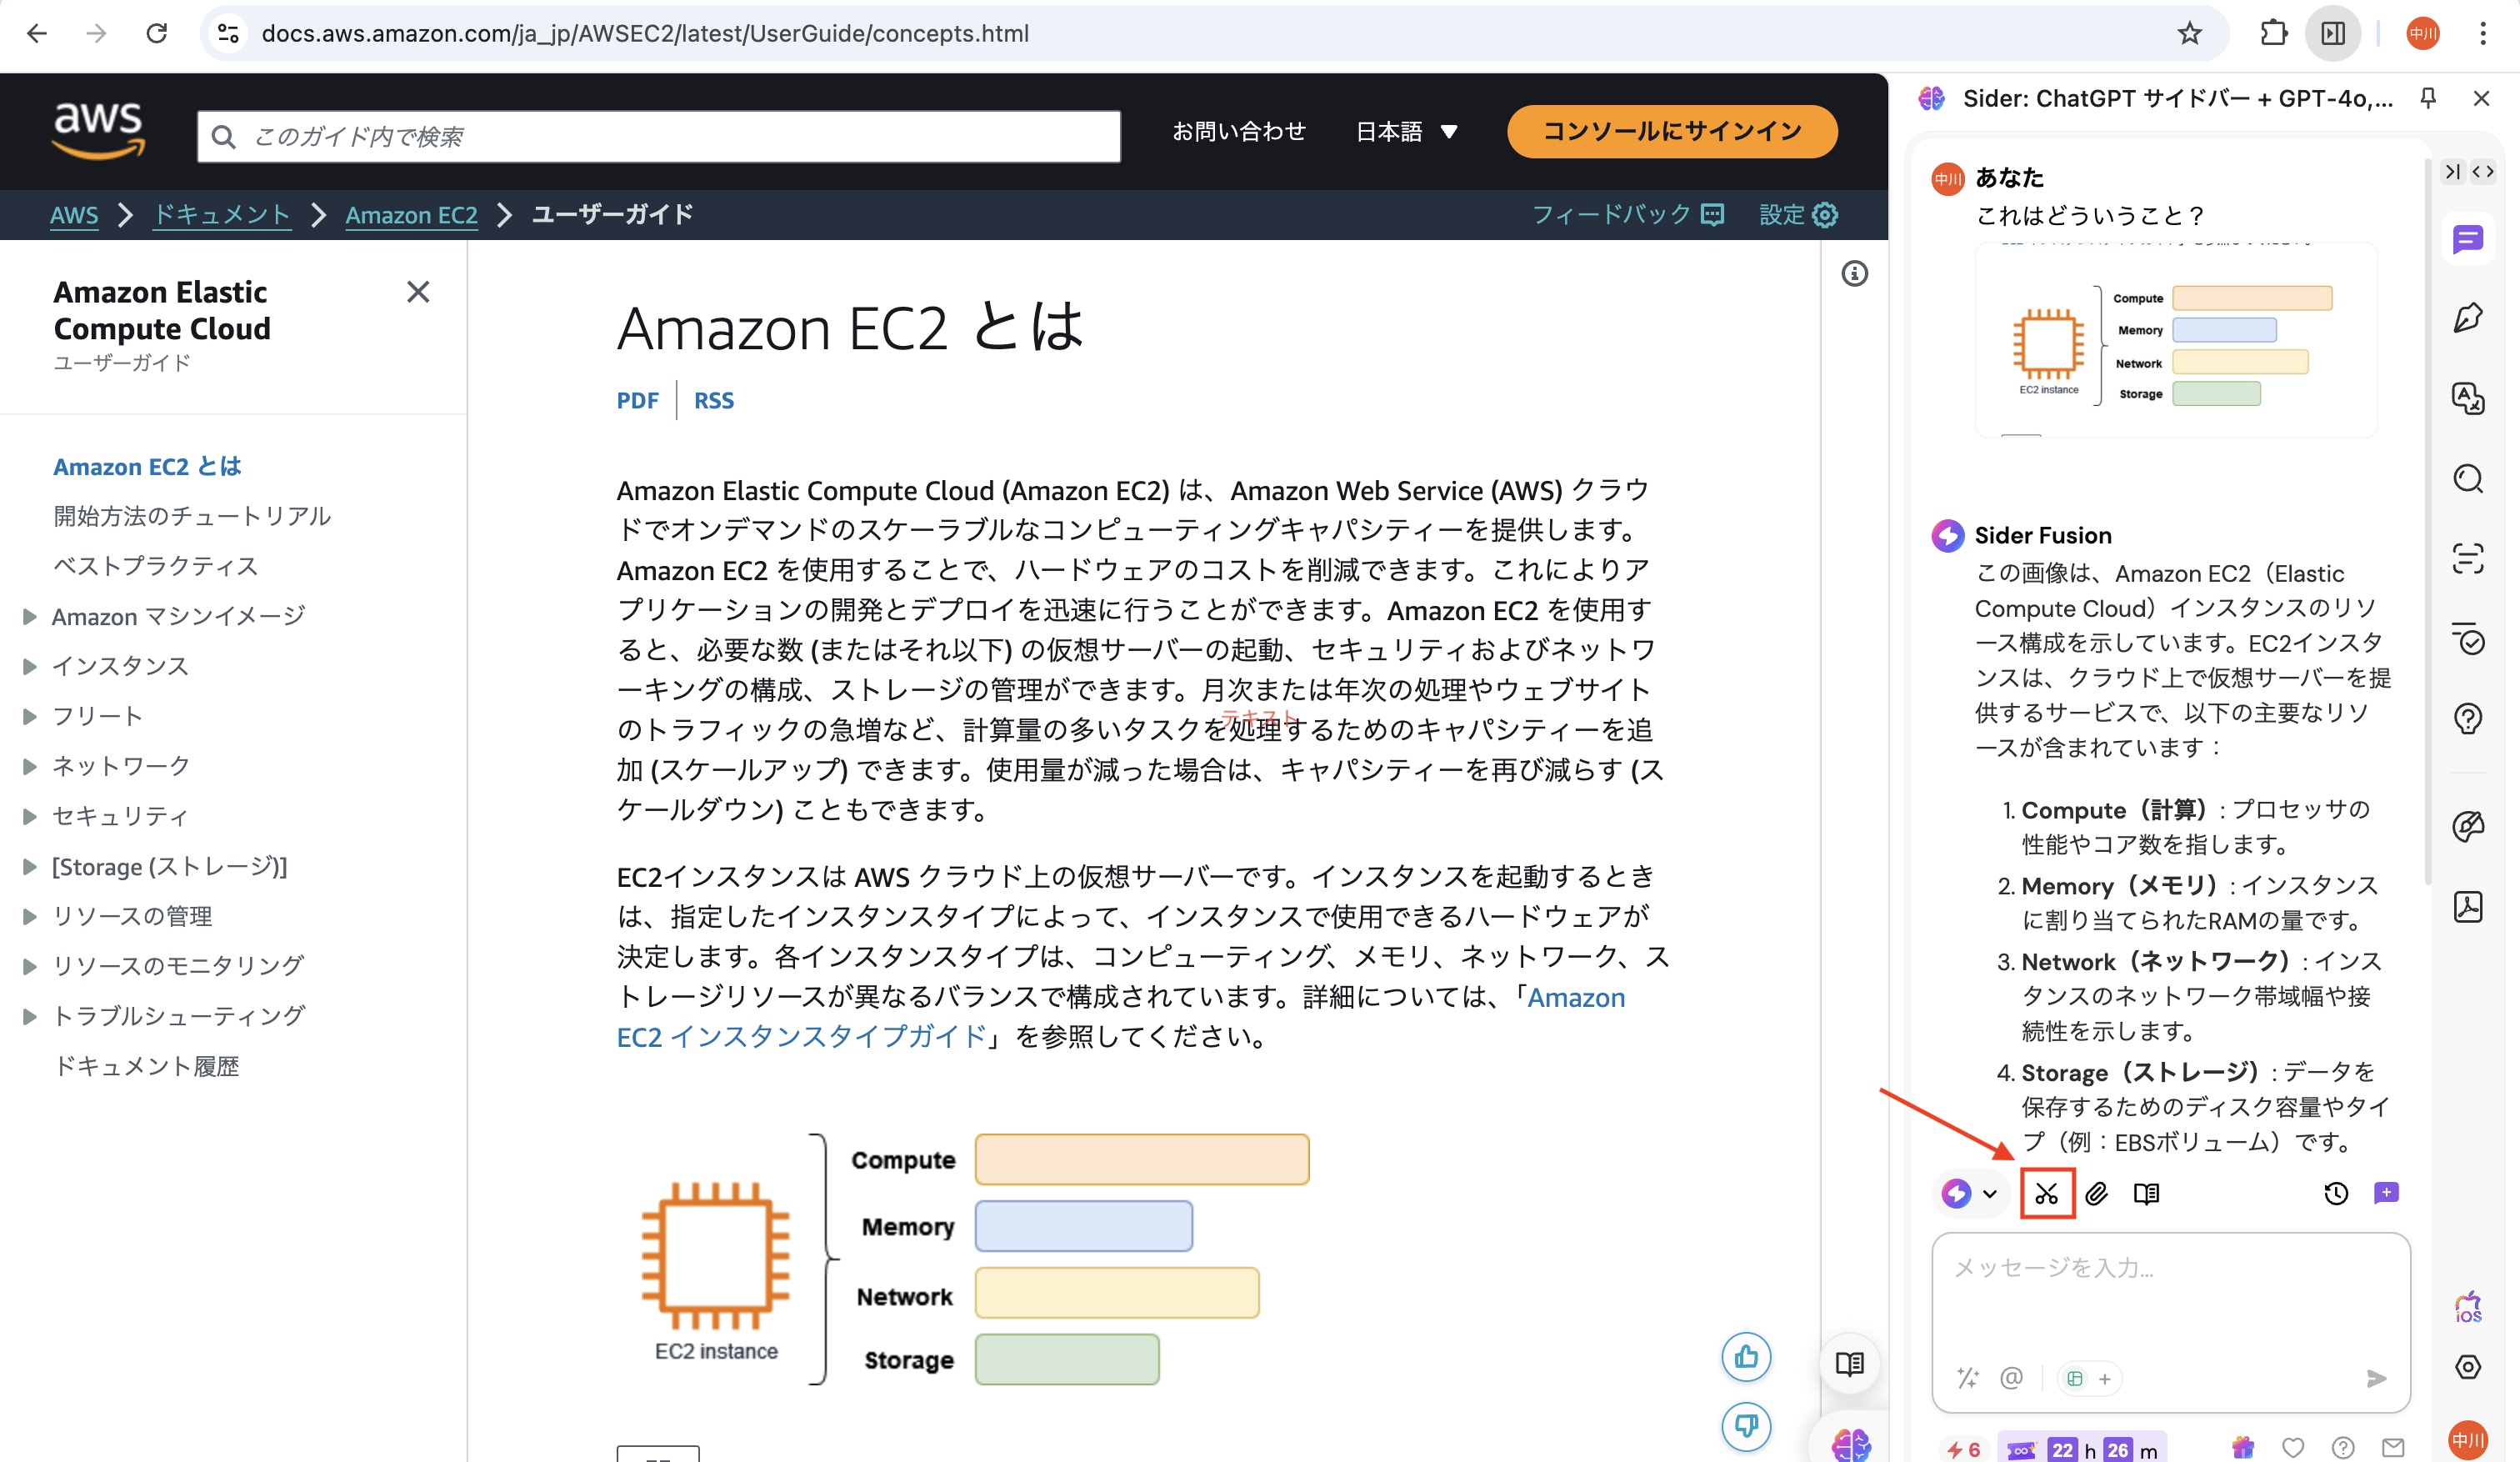Screen dimensions: 2520x1462
Task: Toggle the Chrome side panel button
Action: click(x=2333, y=33)
